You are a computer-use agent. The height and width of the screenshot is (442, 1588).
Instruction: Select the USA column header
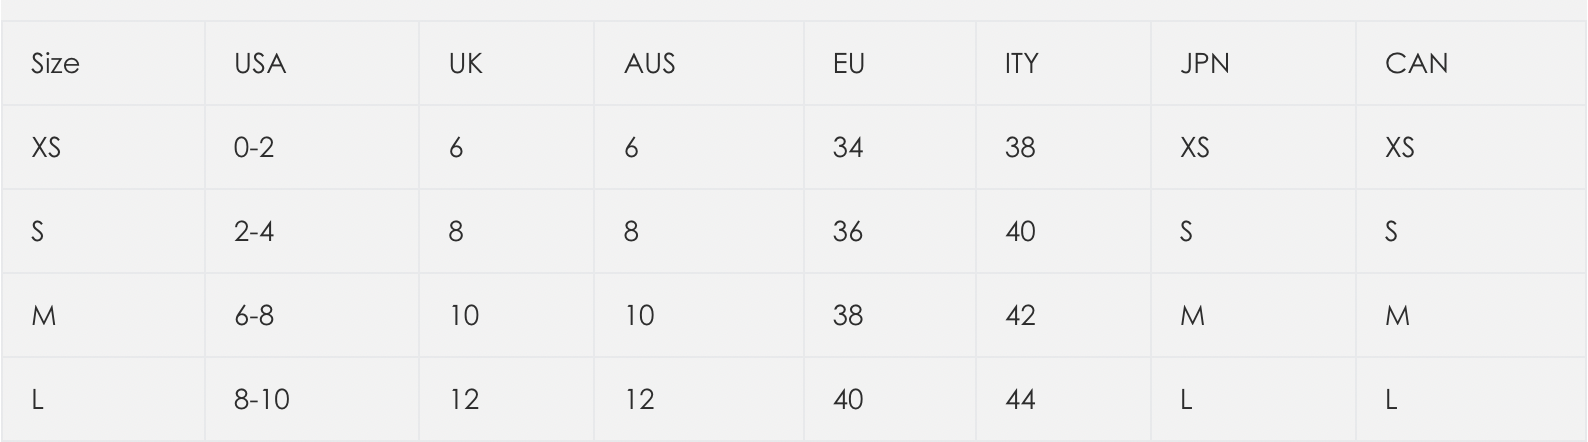coord(260,64)
